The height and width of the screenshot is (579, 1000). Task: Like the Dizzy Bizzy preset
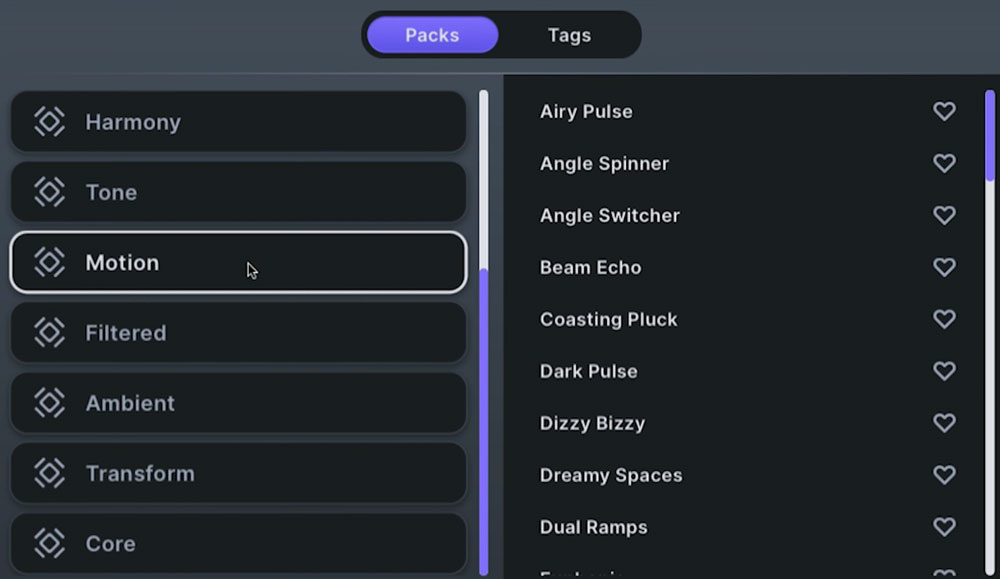coord(944,423)
